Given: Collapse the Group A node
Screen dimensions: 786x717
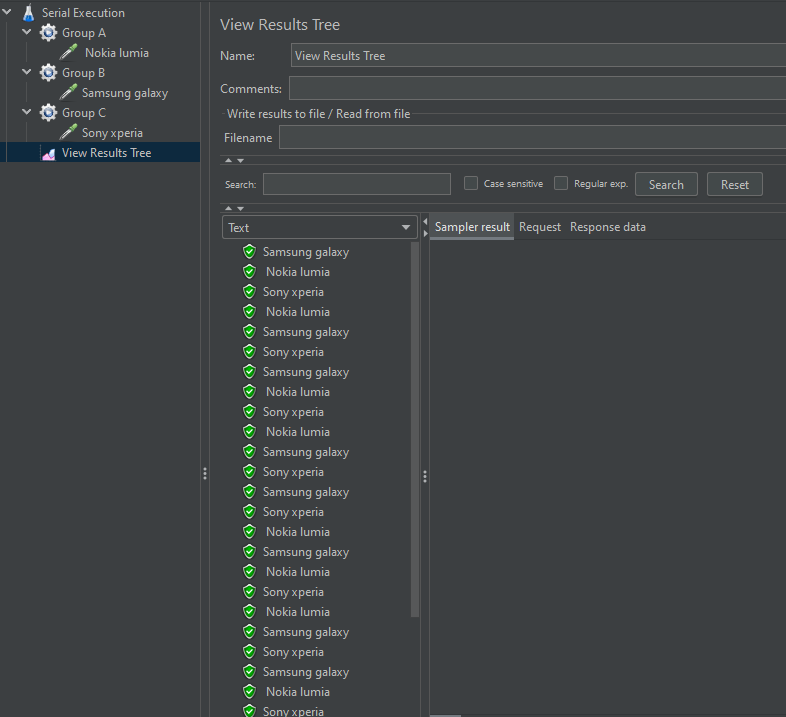Looking at the screenshot, I should point(27,32).
